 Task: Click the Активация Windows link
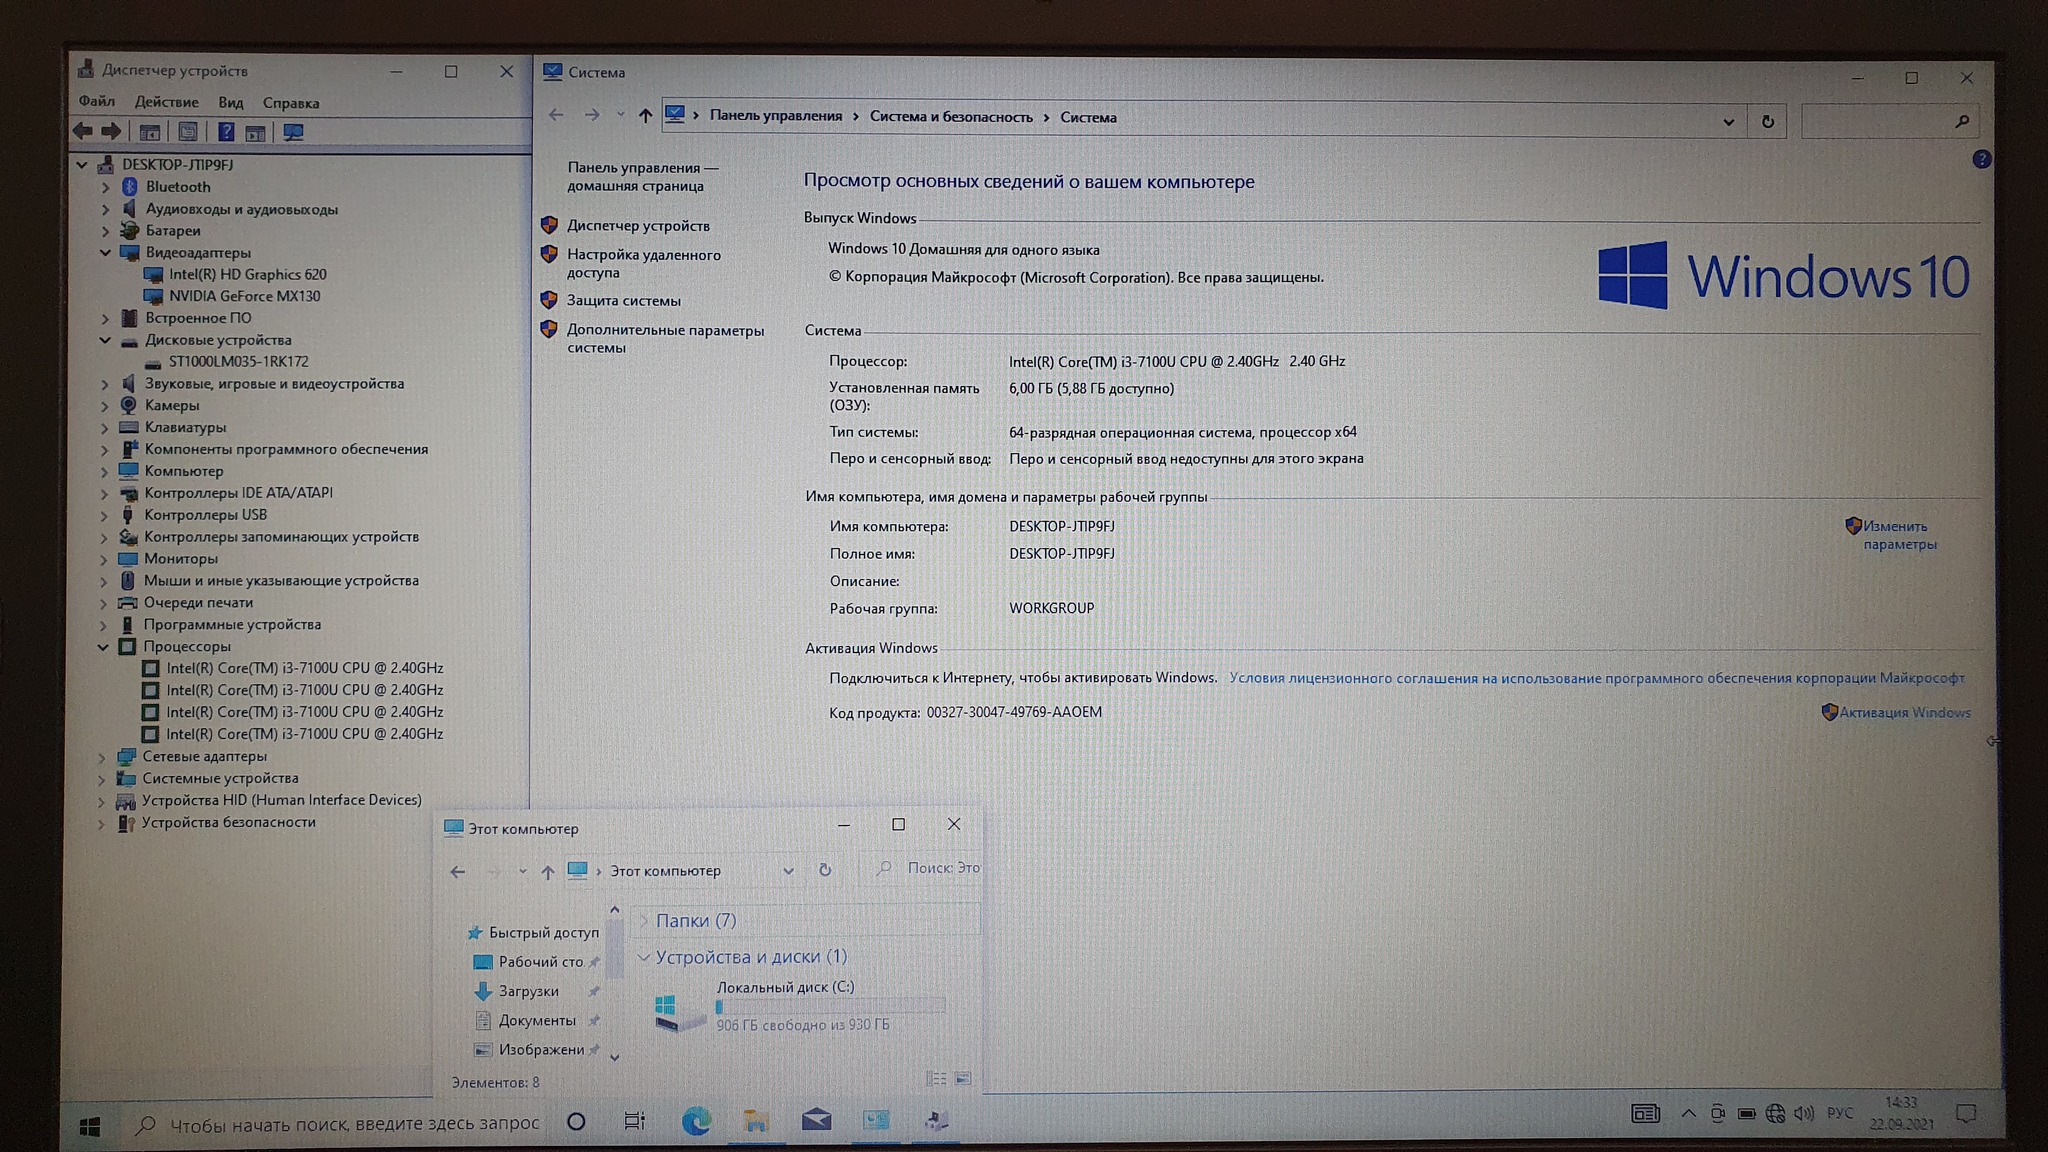1904,713
